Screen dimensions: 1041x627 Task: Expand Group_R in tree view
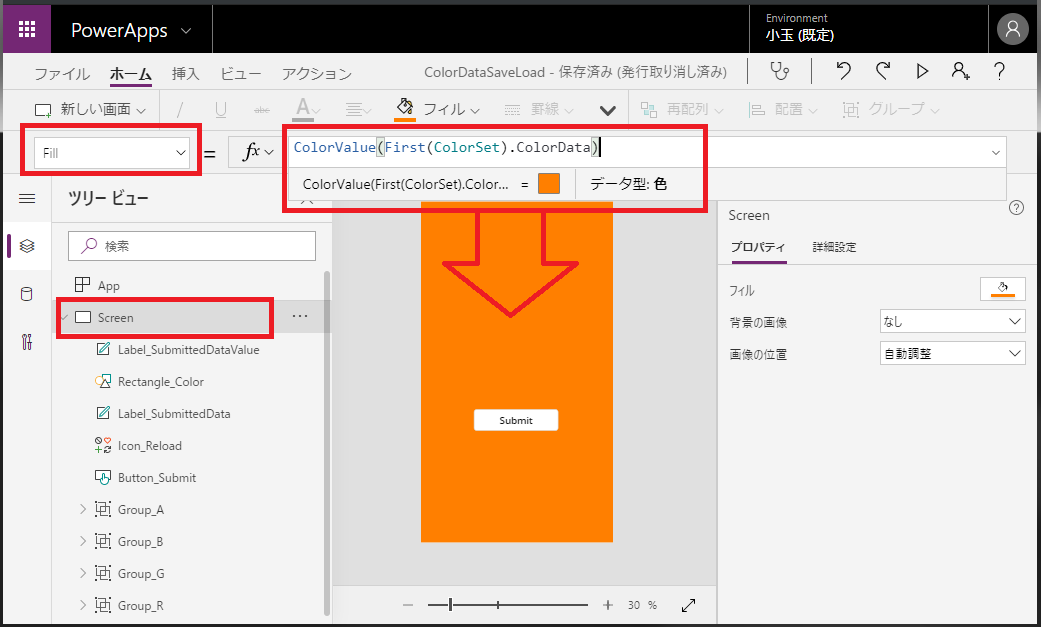[82, 605]
